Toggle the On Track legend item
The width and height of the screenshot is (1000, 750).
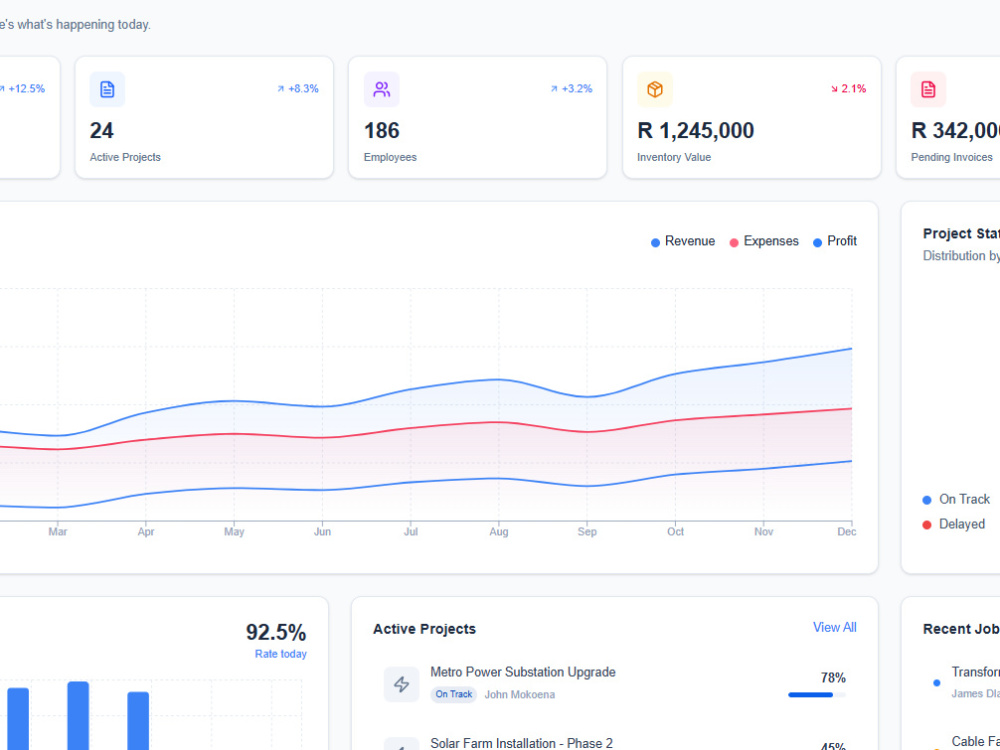[x=956, y=499]
